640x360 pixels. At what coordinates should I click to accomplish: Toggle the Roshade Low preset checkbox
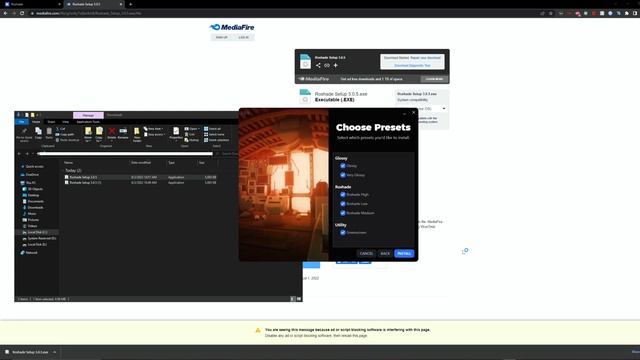(343, 203)
